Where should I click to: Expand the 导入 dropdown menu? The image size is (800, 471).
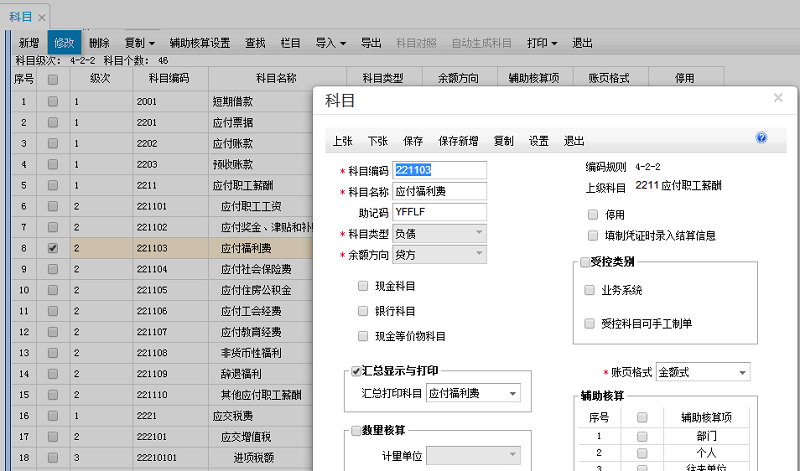coord(331,43)
